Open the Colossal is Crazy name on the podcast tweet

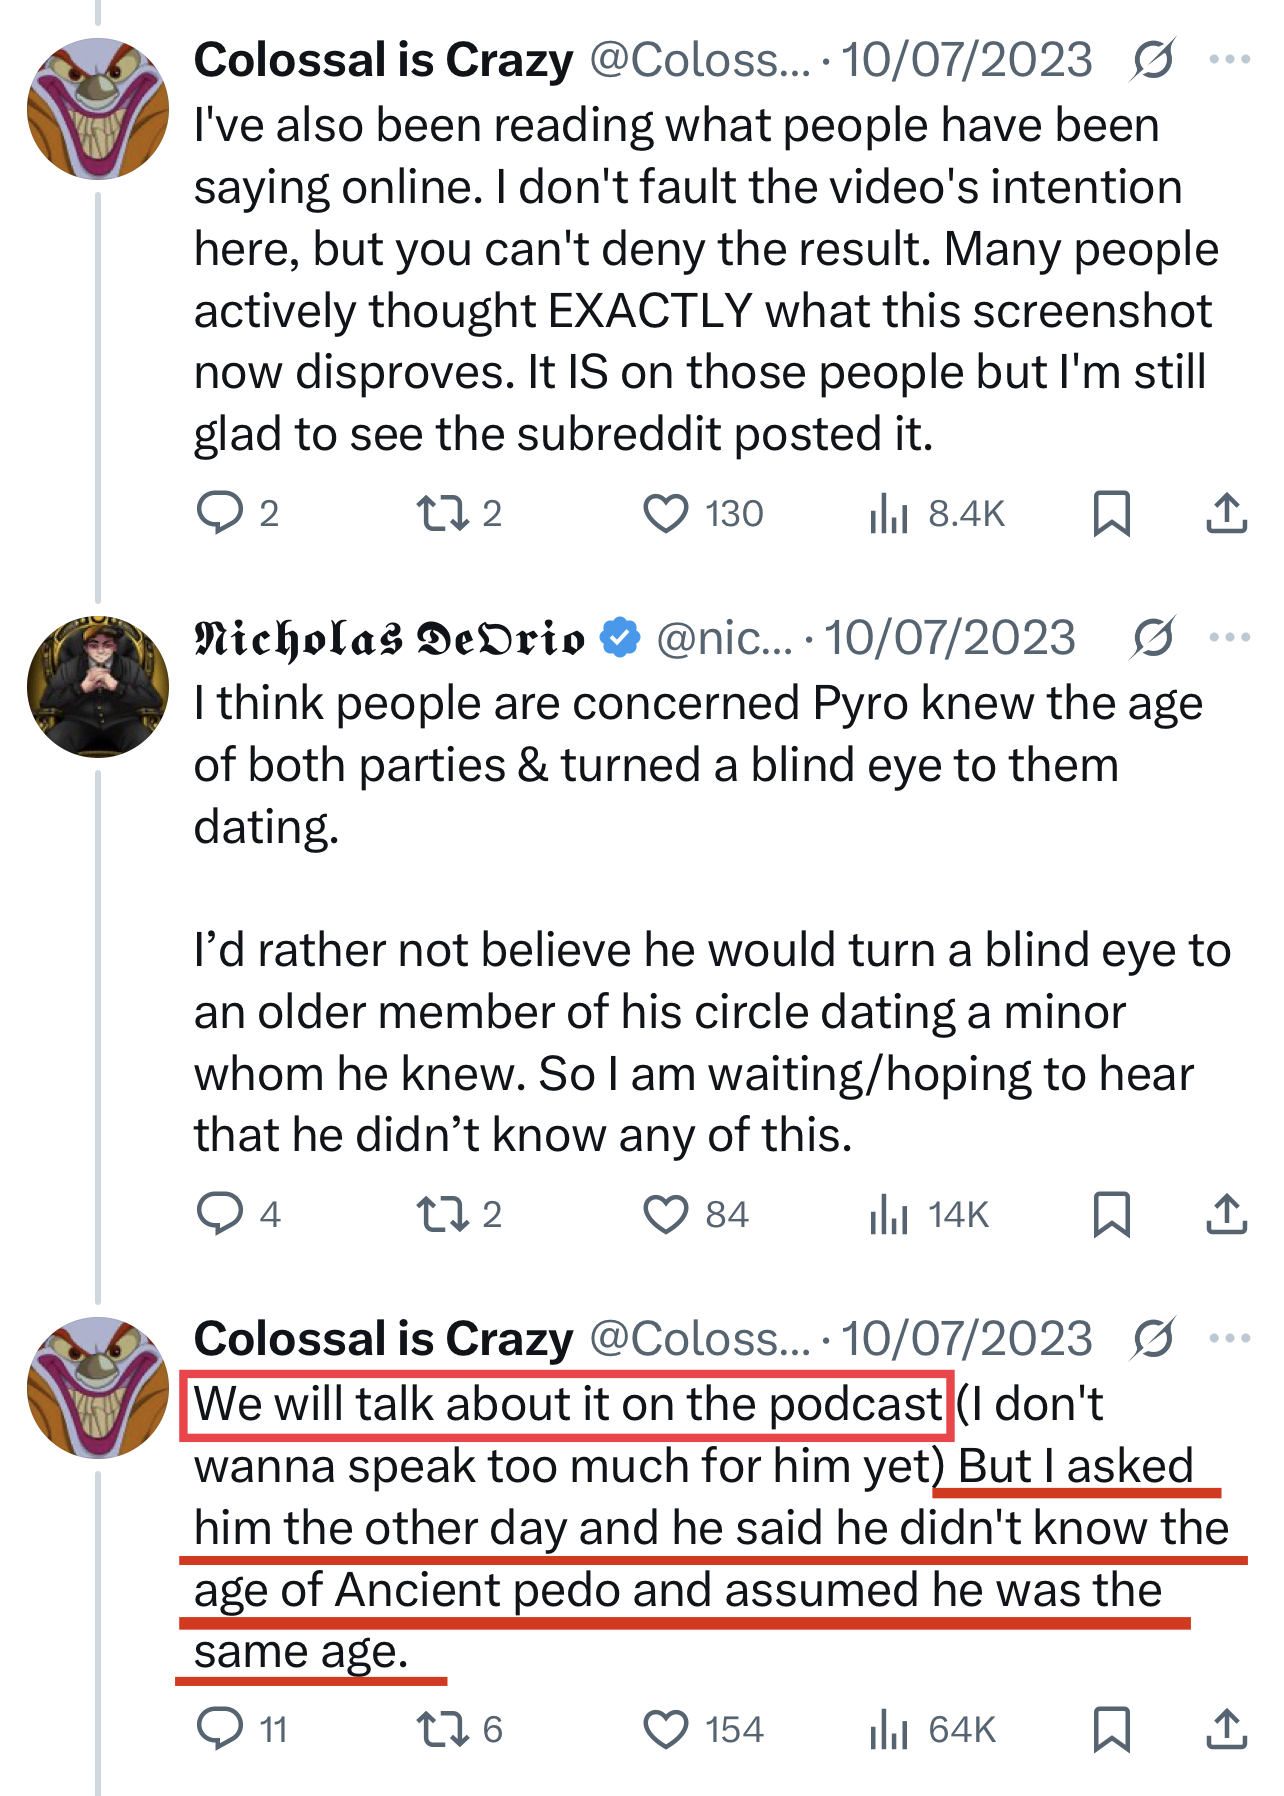(384, 1338)
